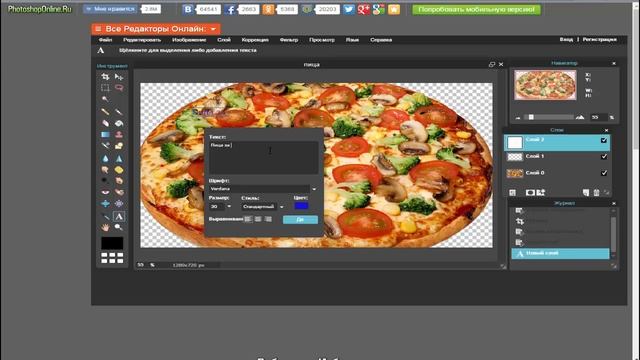The width and height of the screenshot is (640, 360).
Task: Select the Gradient tool
Action: (x=105, y=134)
